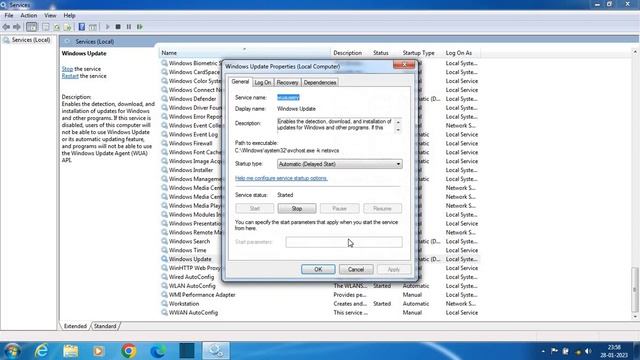Open the File menu
The image size is (640, 360).
coord(9,16)
